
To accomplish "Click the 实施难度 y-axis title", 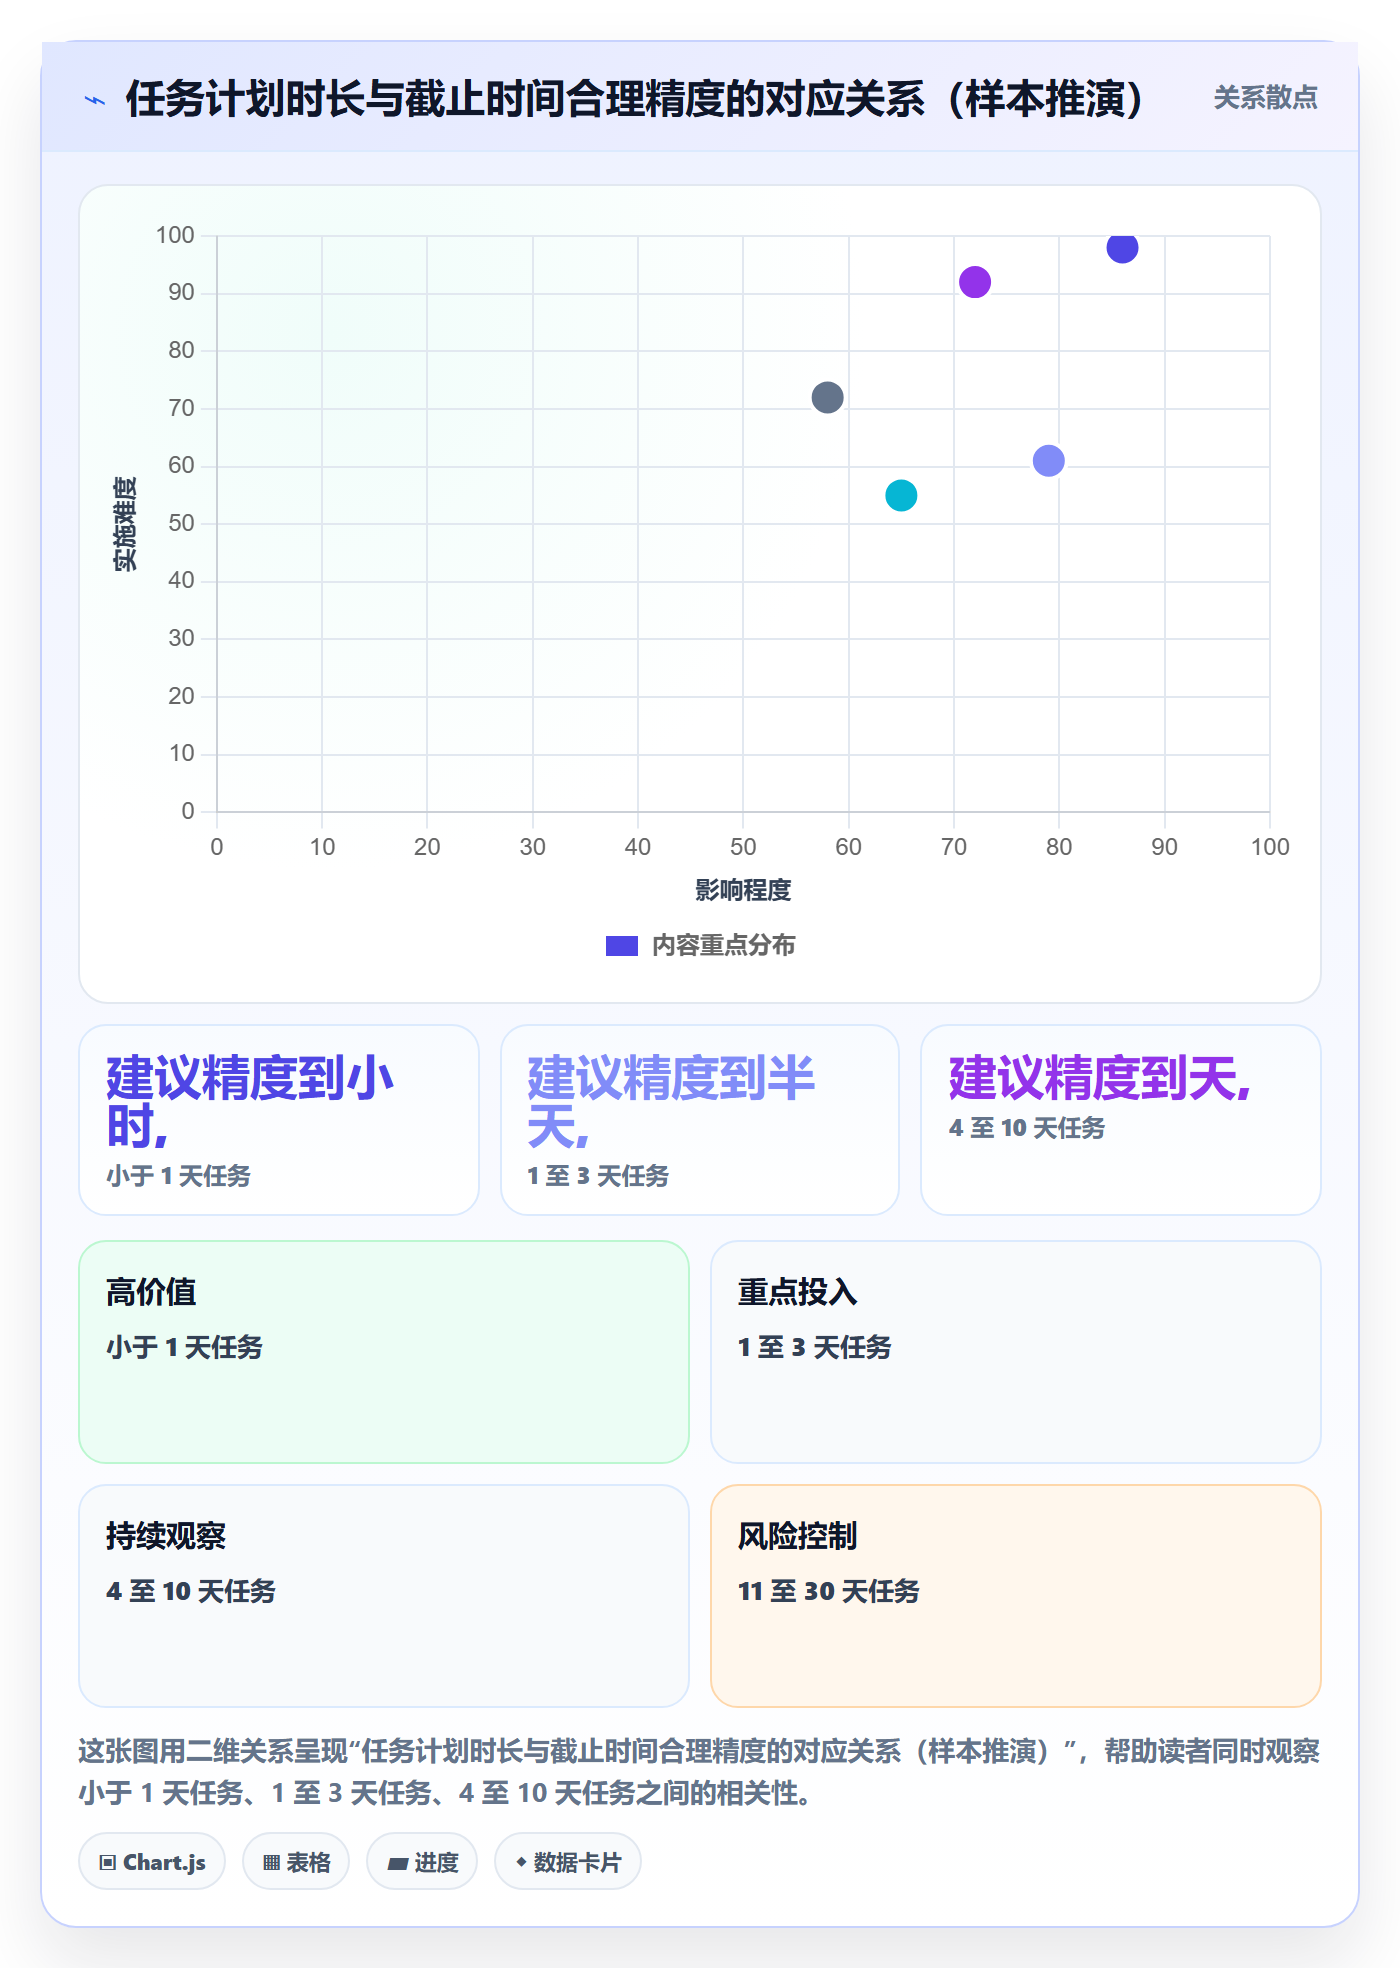I will 125,524.
